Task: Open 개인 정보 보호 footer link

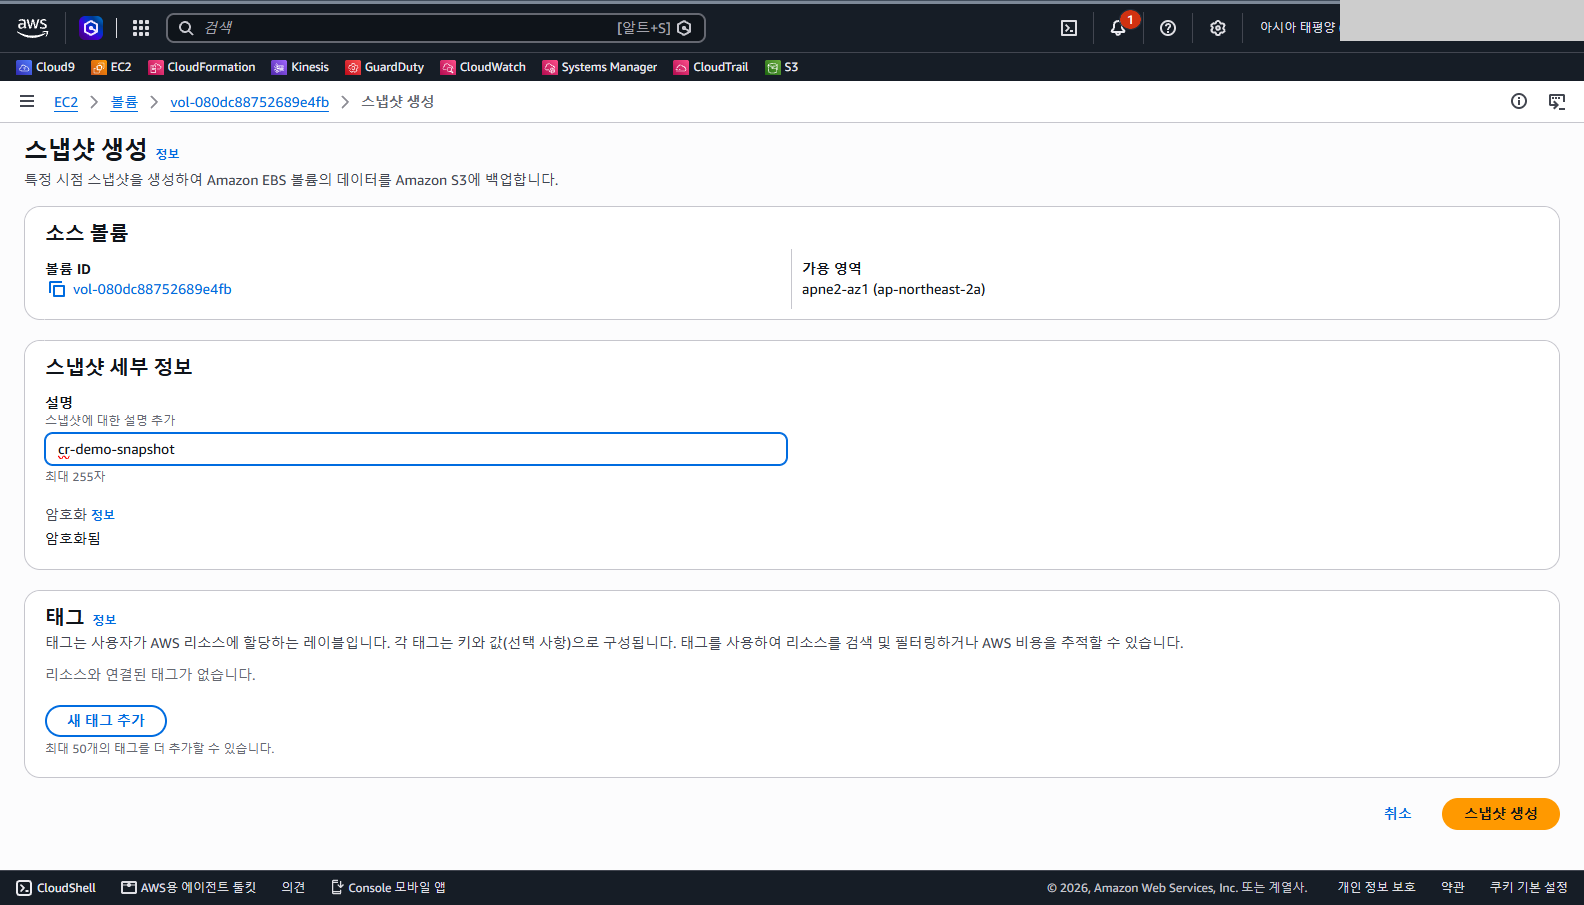Action: tap(1376, 888)
